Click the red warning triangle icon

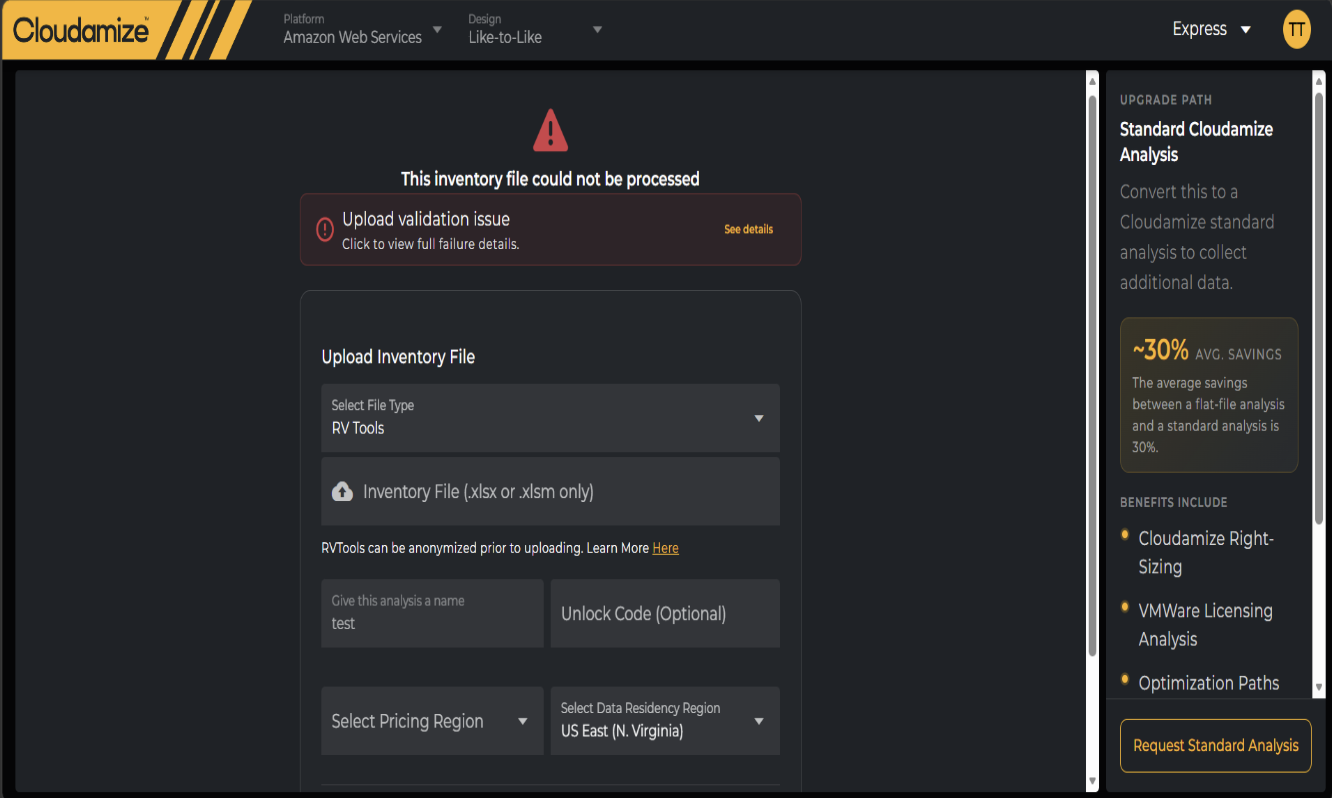(550, 131)
